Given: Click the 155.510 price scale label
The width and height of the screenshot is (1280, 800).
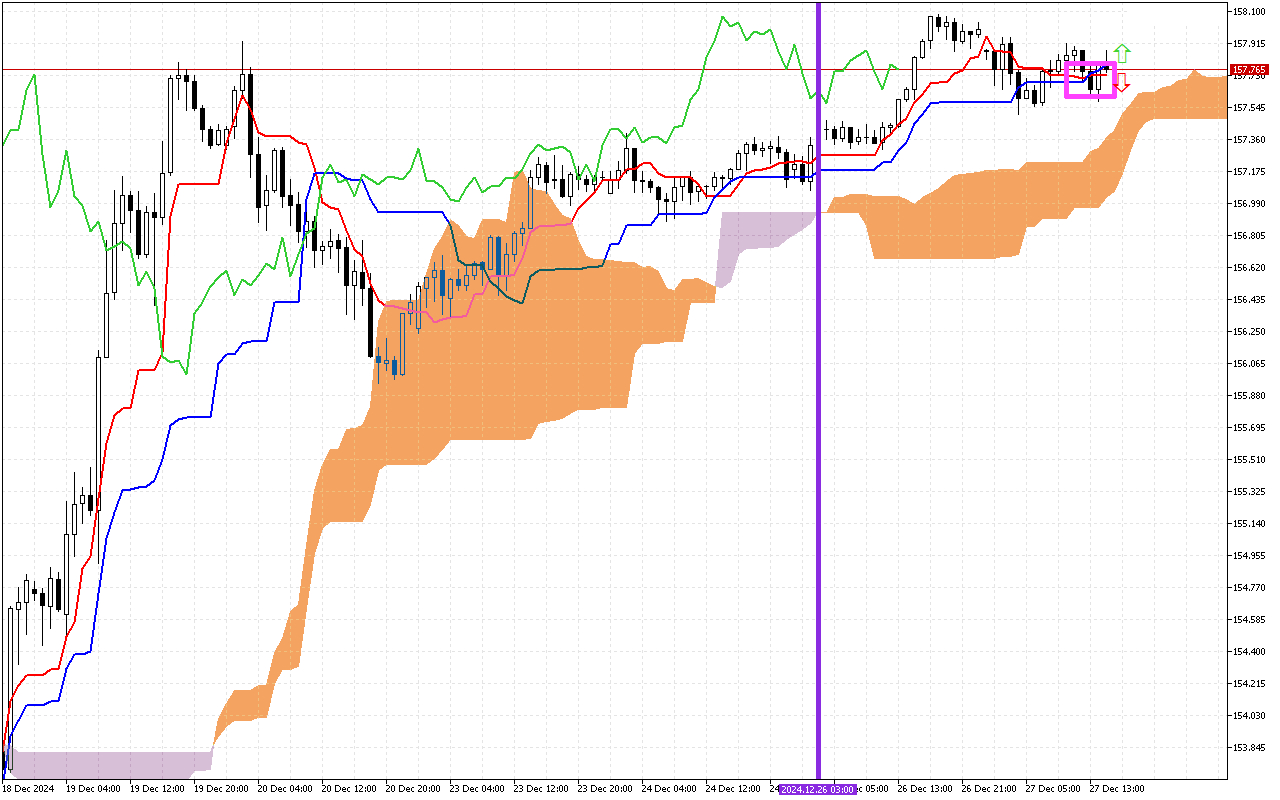Looking at the screenshot, I should tap(1249, 460).
